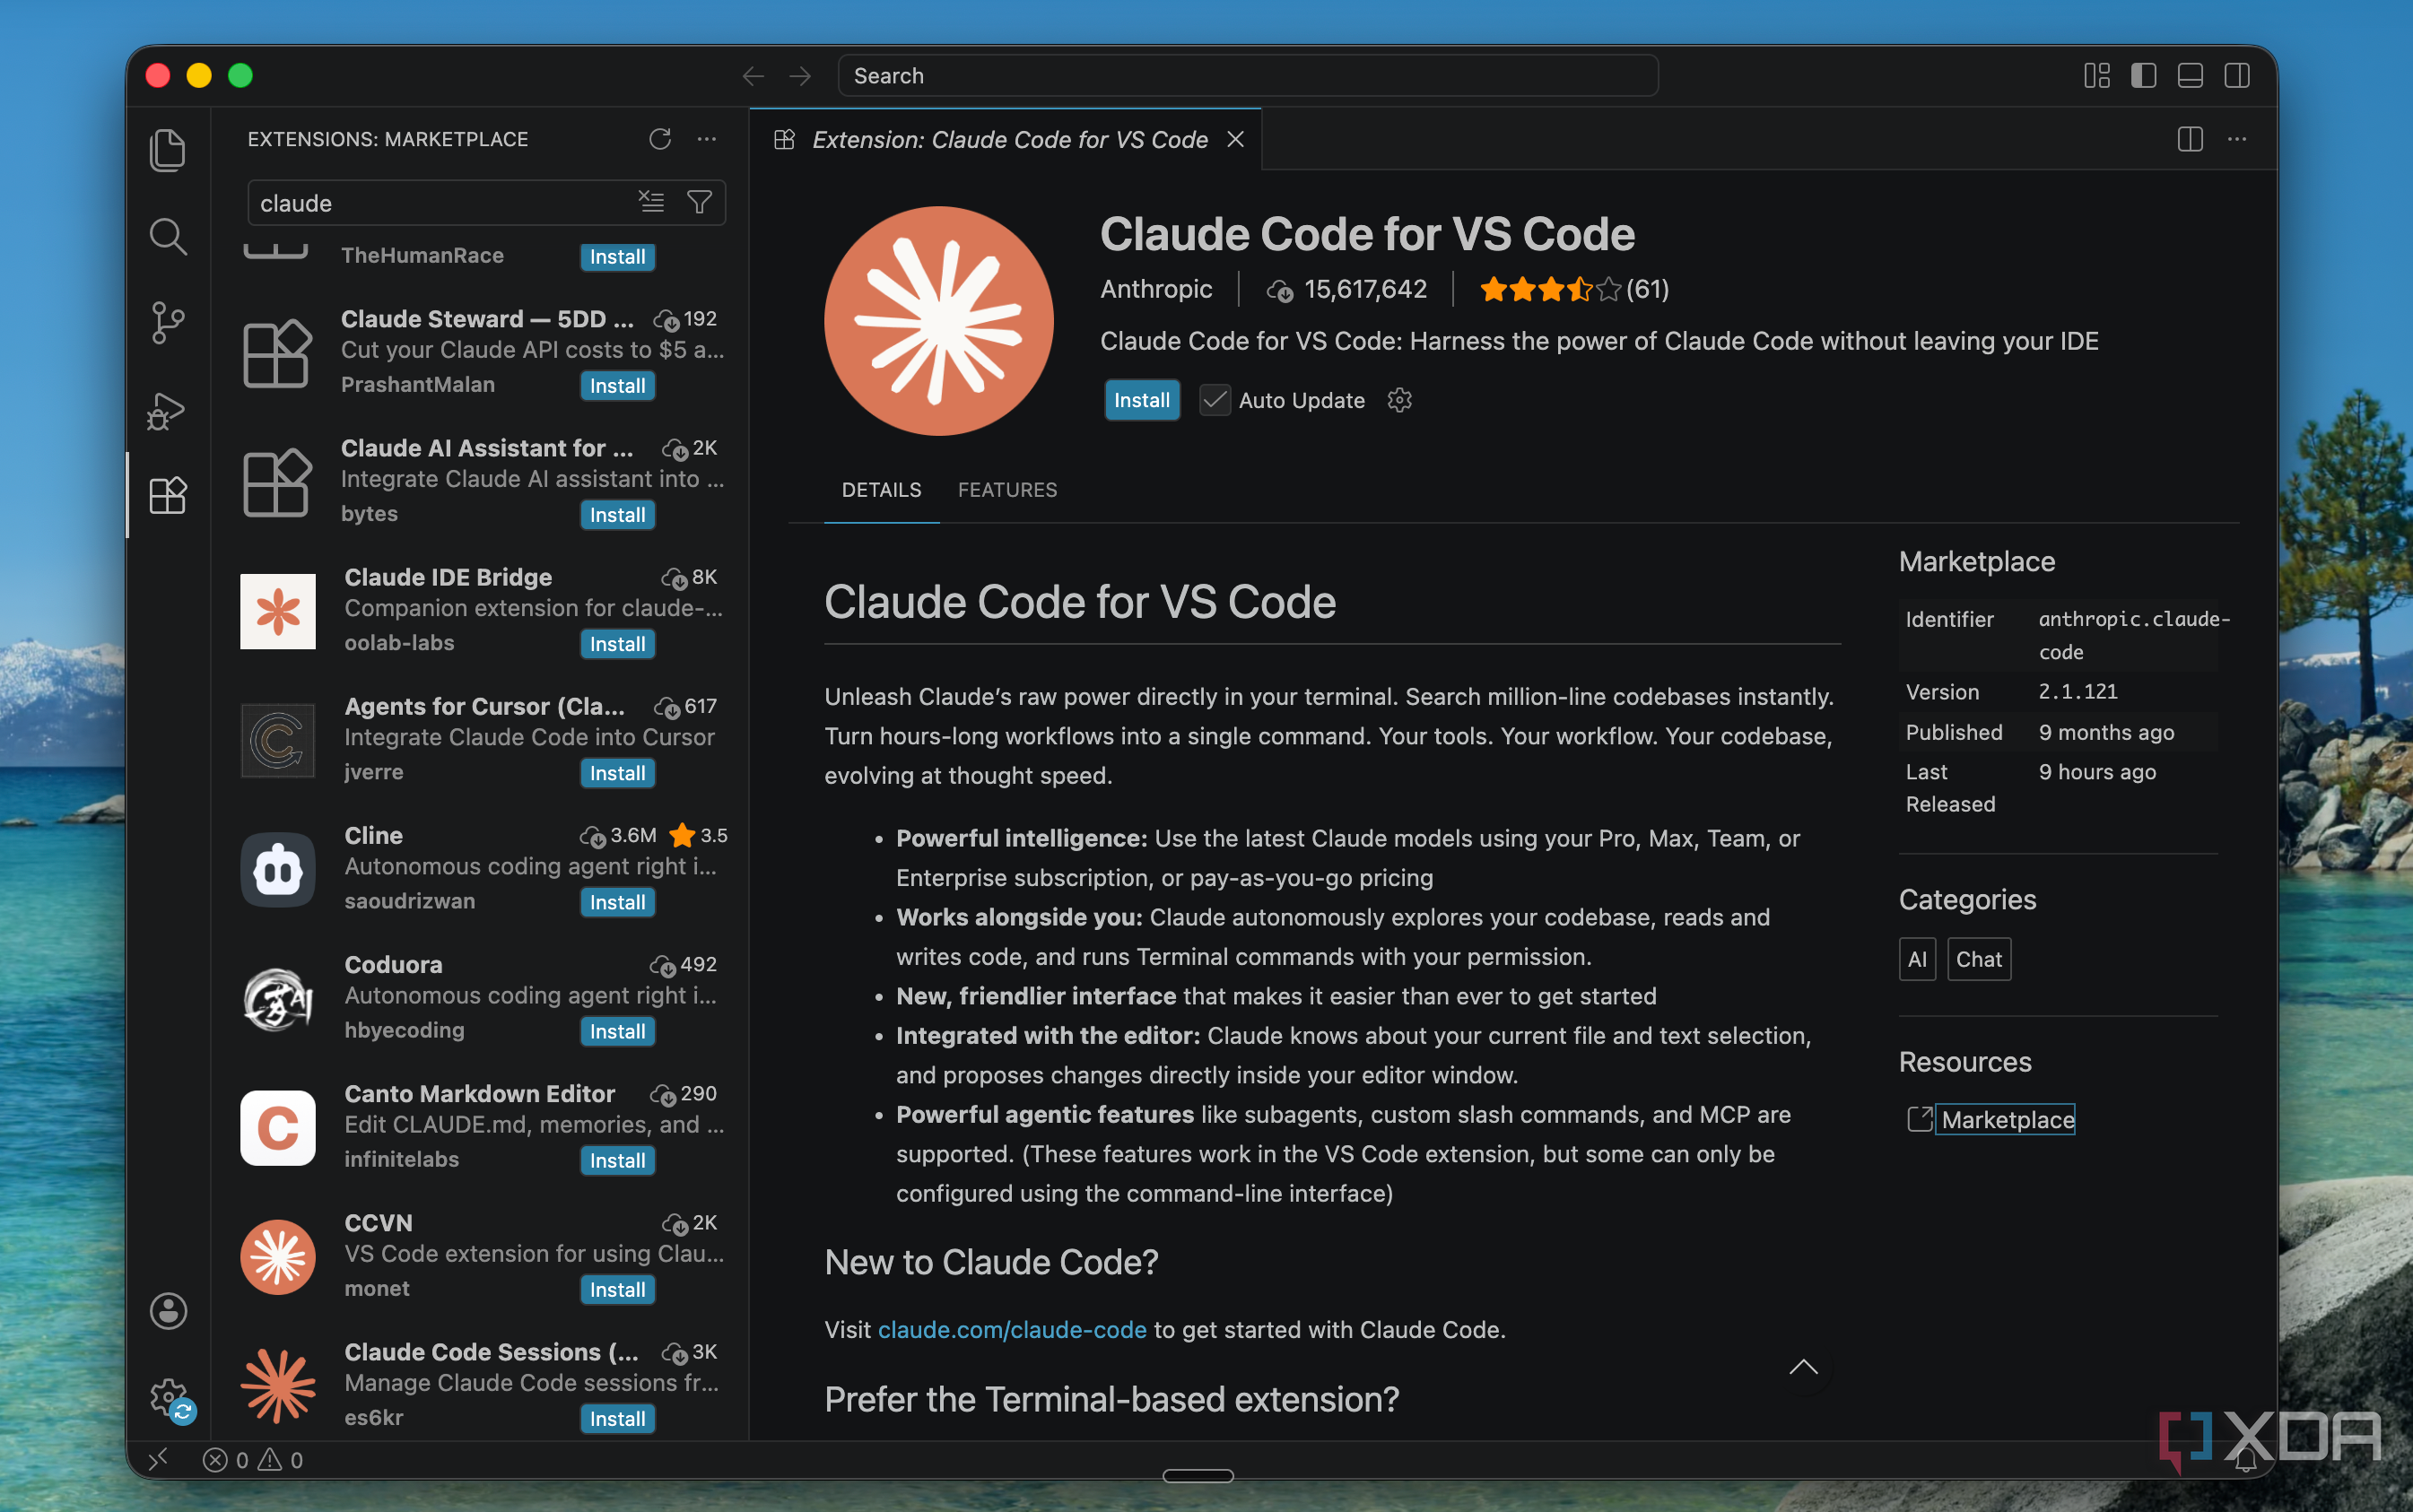The height and width of the screenshot is (1512, 2413).
Task: Install the extension by TheHumanRace
Action: (x=617, y=257)
